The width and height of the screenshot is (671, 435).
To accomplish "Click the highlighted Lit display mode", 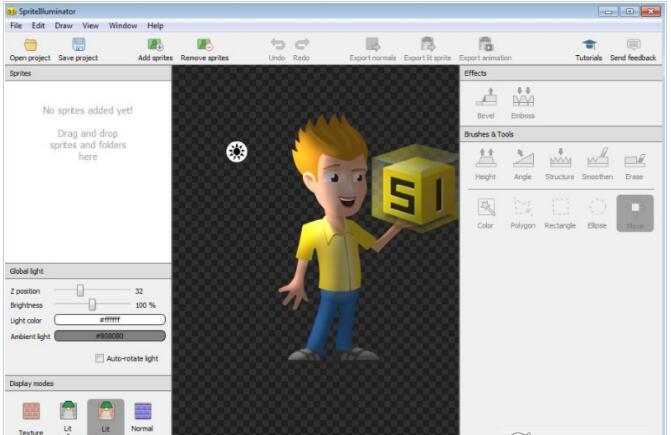I will 106,417.
